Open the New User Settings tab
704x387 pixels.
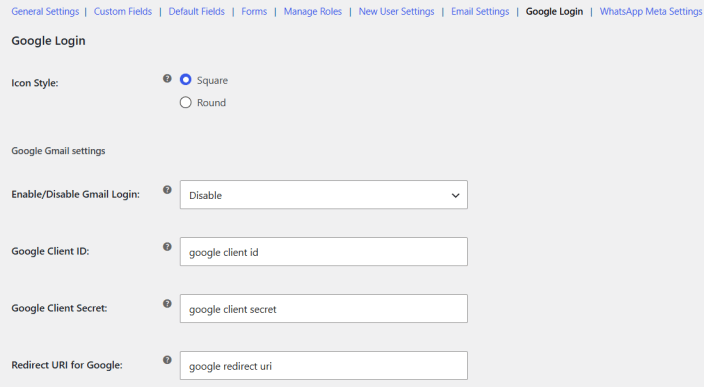tap(396, 11)
